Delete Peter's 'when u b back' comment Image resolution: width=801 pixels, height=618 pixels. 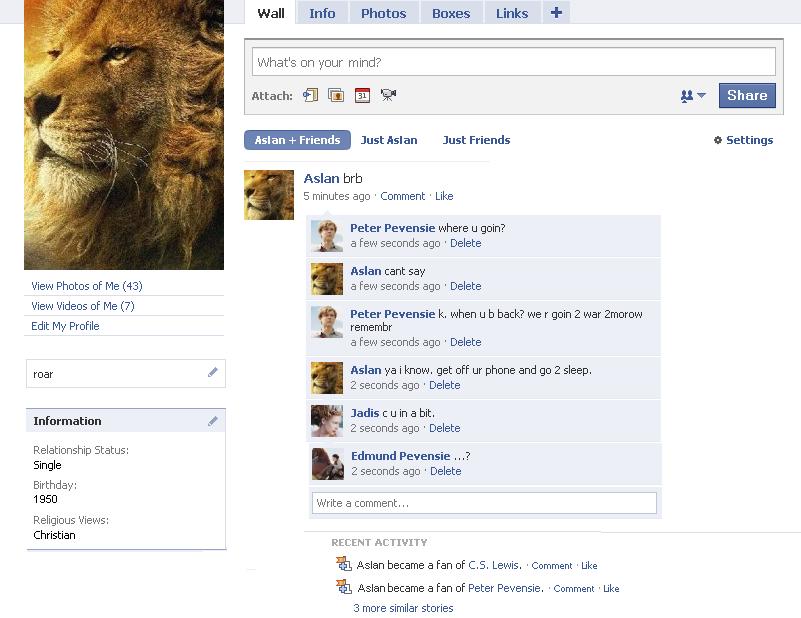pos(465,342)
